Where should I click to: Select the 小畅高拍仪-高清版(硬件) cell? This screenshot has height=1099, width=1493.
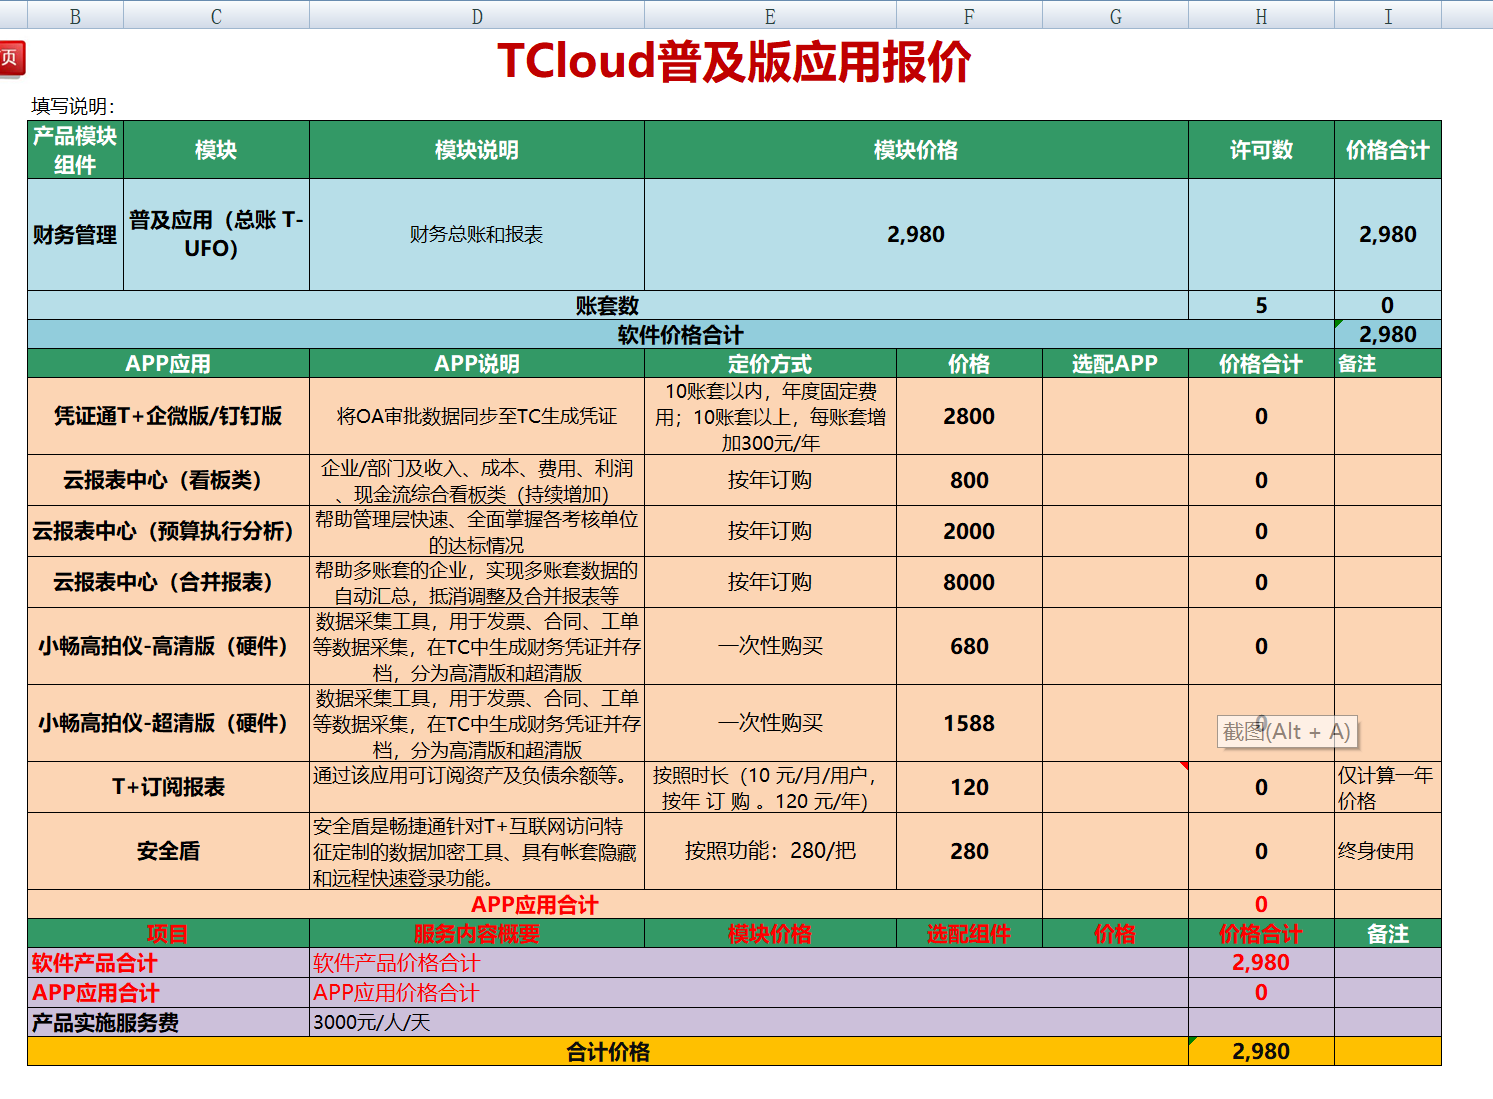click(x=168, y=646)
